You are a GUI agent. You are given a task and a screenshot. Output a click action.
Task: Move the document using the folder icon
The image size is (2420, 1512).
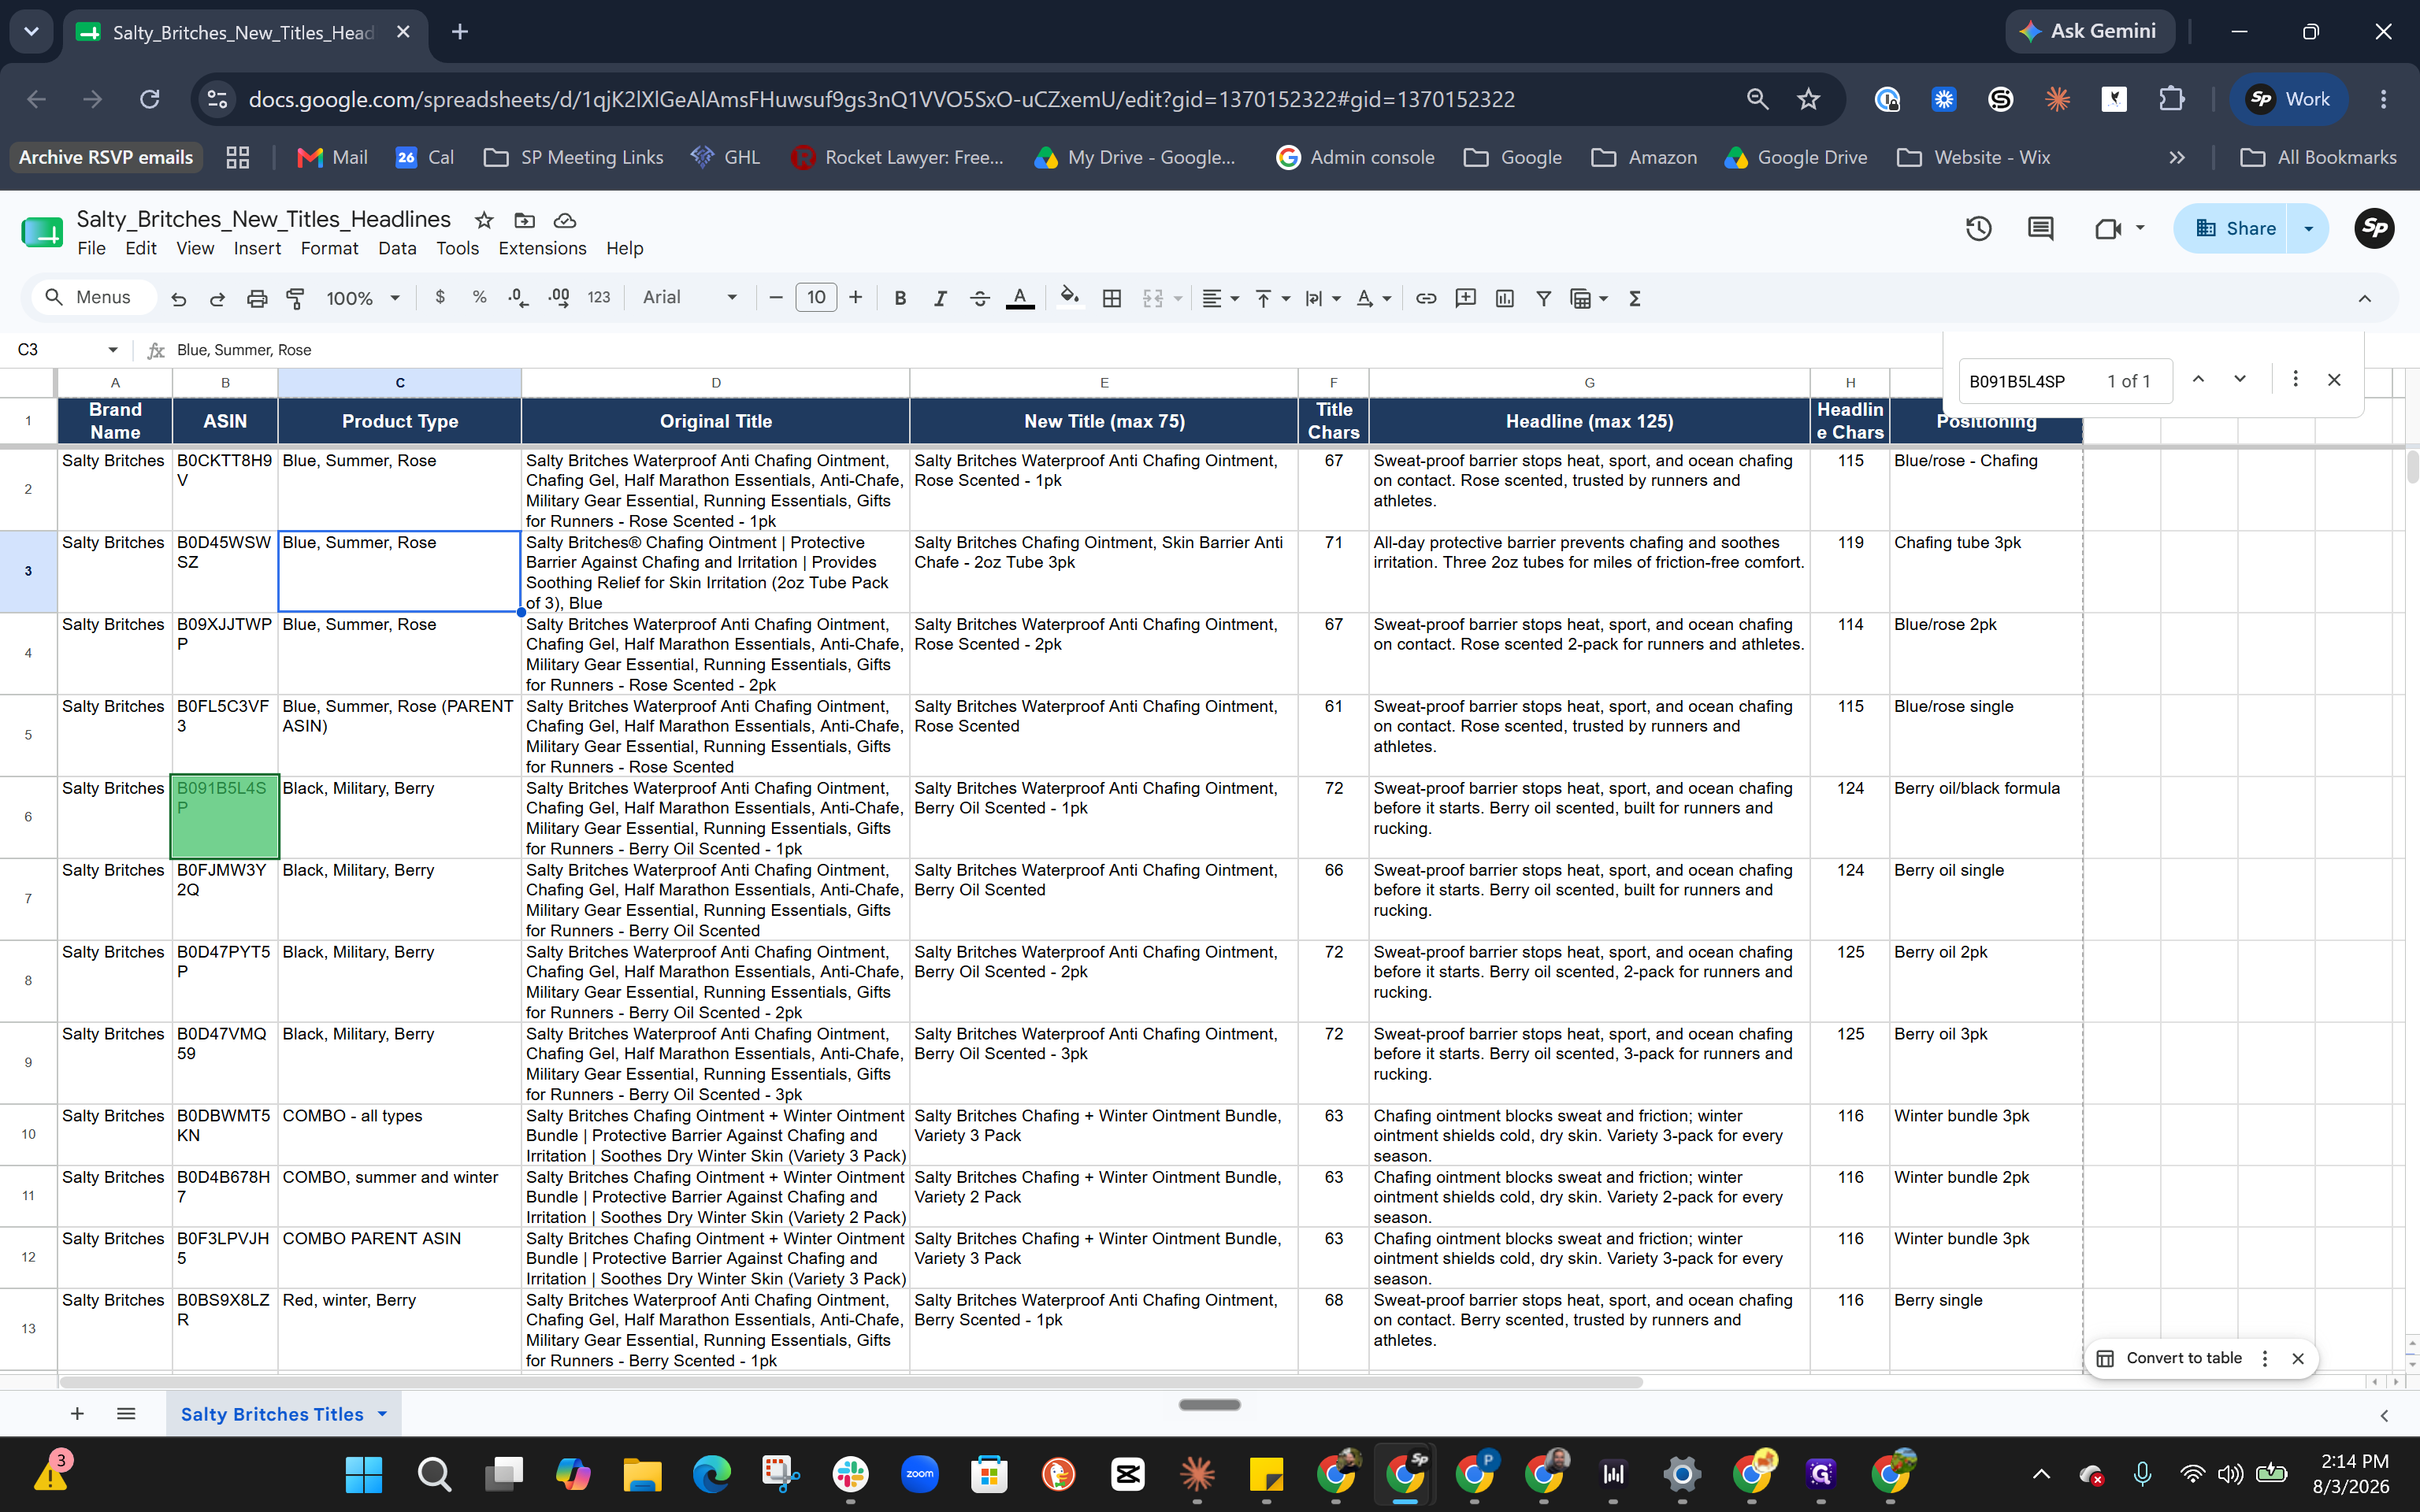(x=524, y=220)
